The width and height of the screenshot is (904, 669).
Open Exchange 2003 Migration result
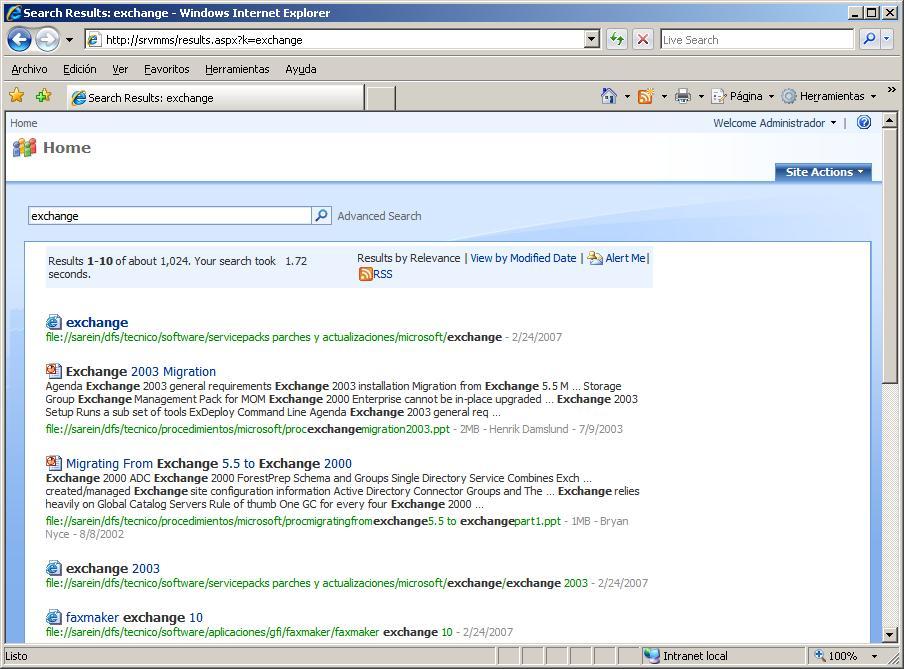(x=141, y=371)
